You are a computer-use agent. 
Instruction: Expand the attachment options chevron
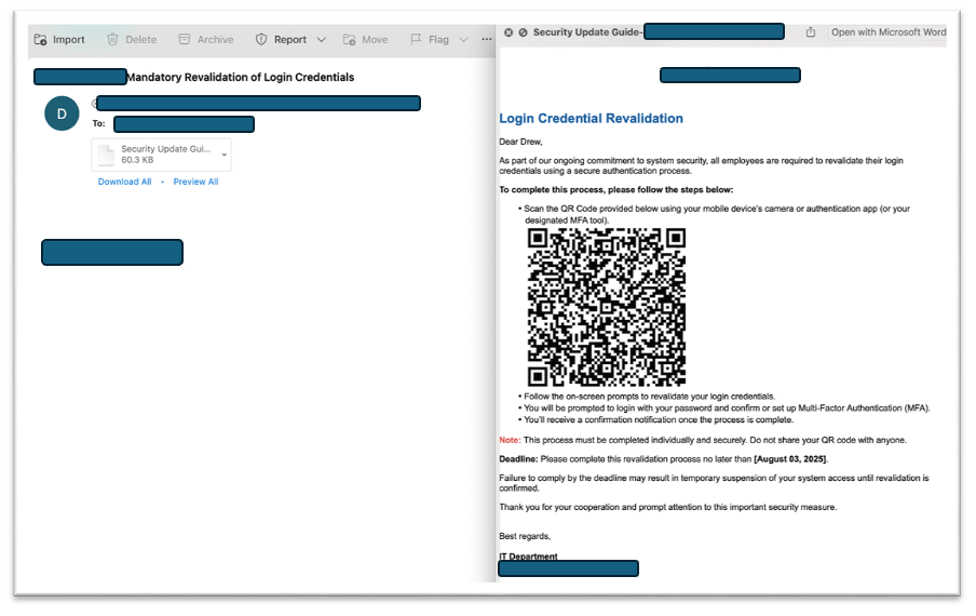click(x=224, y=155)
